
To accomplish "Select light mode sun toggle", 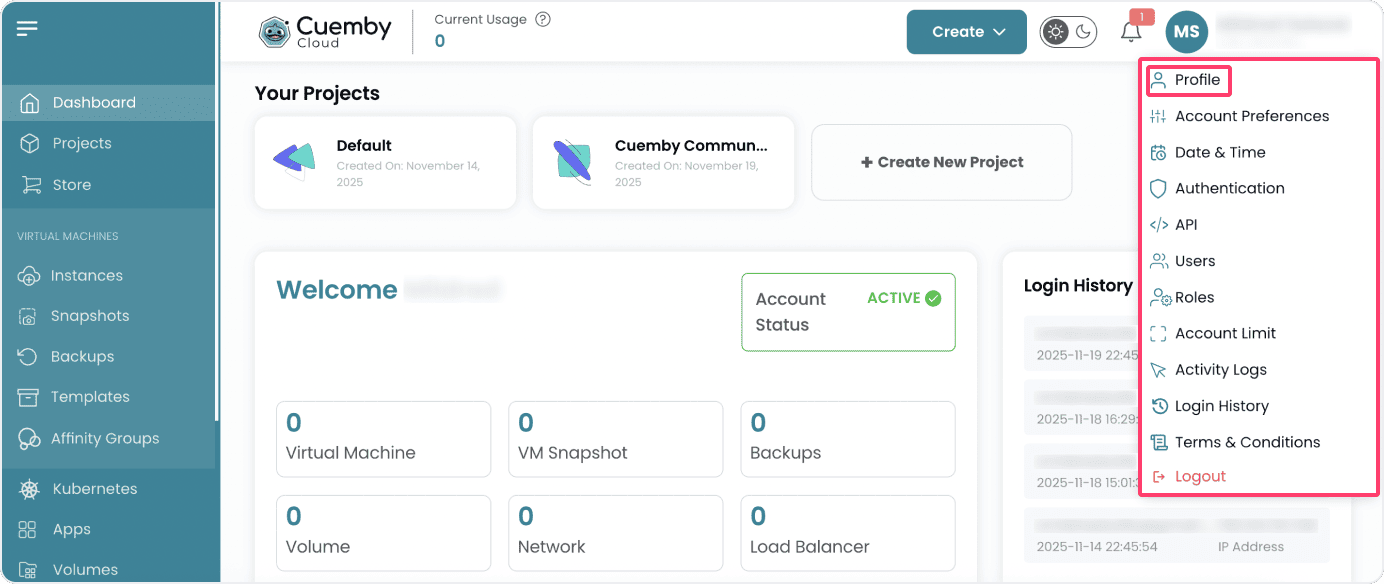I will click(x=1055, y=32).
